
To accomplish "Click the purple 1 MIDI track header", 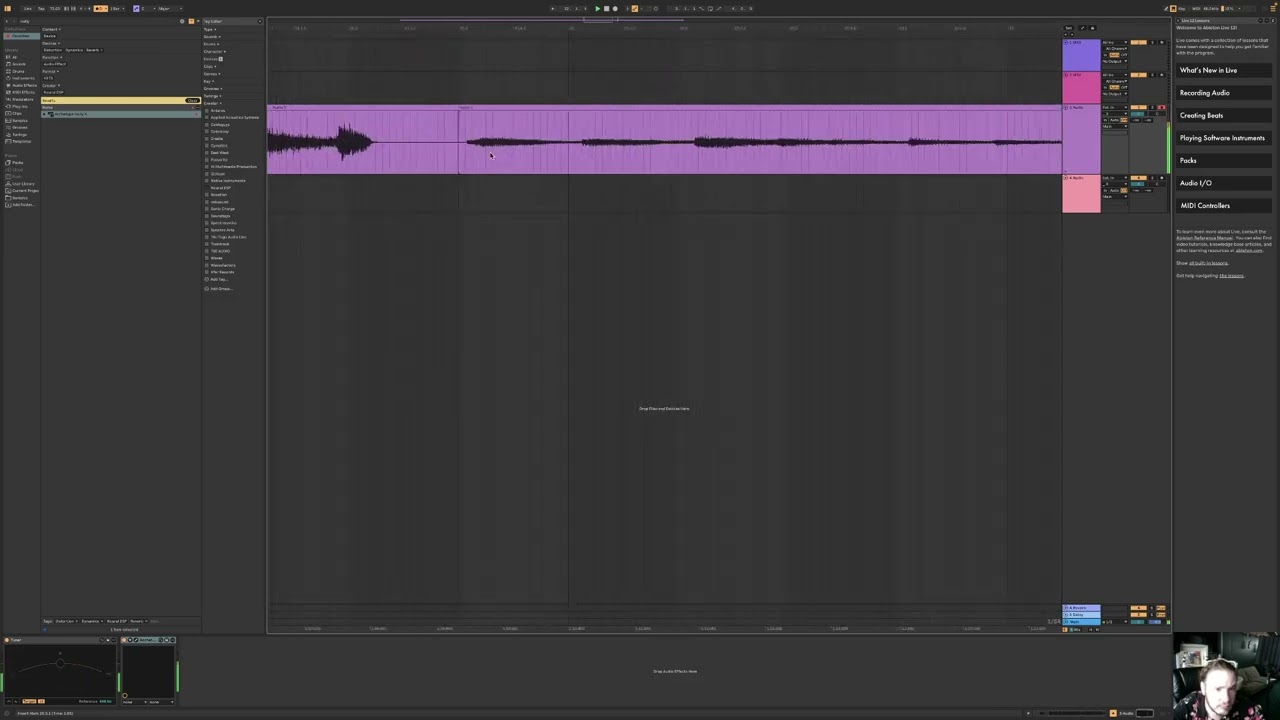I will tap(1081, 55).
